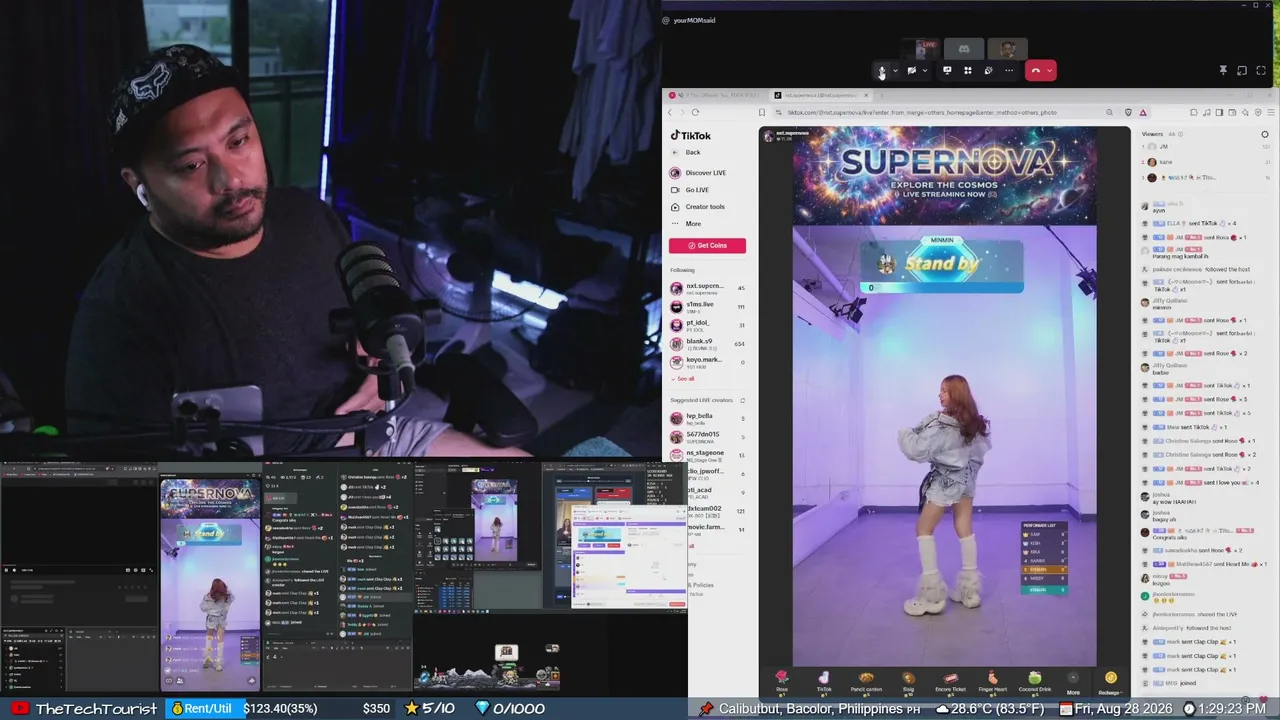This screenshot has width=1280, height=720.
Task: Open camera options arrow in Discord call
Action: click(x=925, y=70)
